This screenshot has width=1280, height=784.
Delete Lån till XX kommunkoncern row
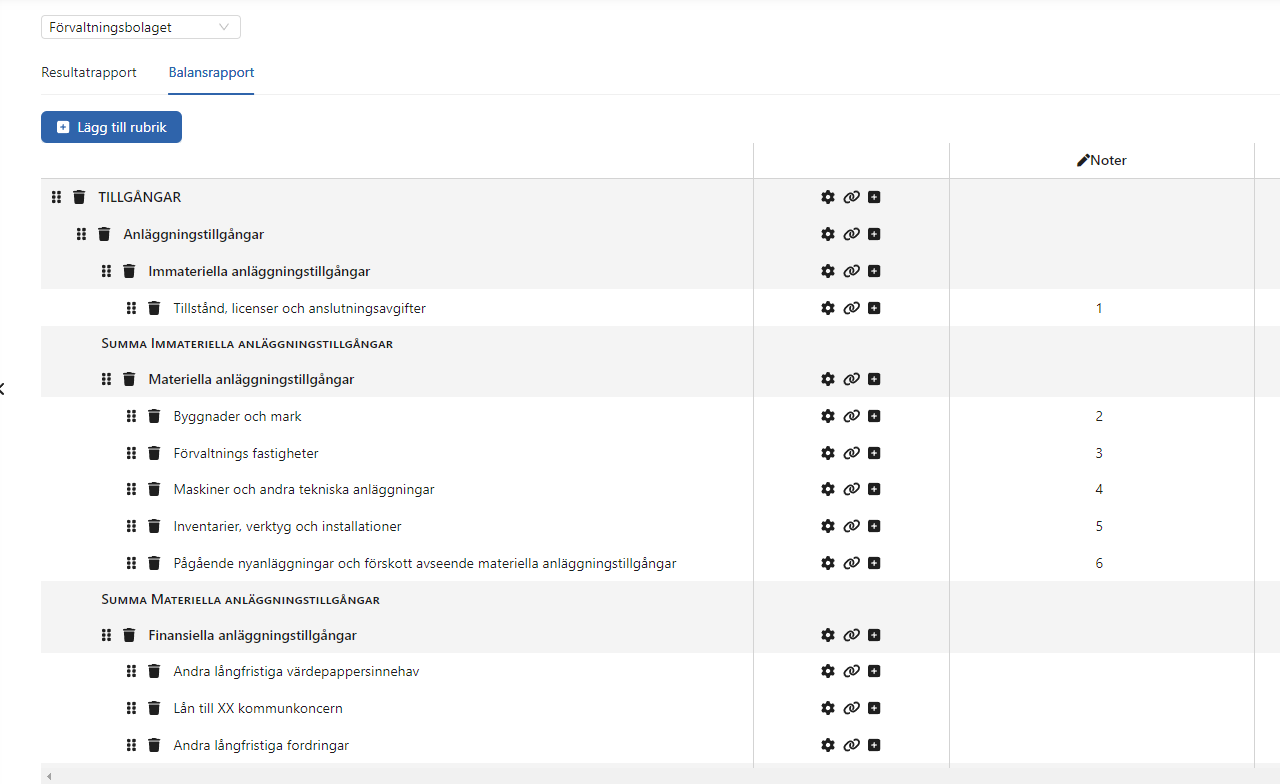(154, 708)
